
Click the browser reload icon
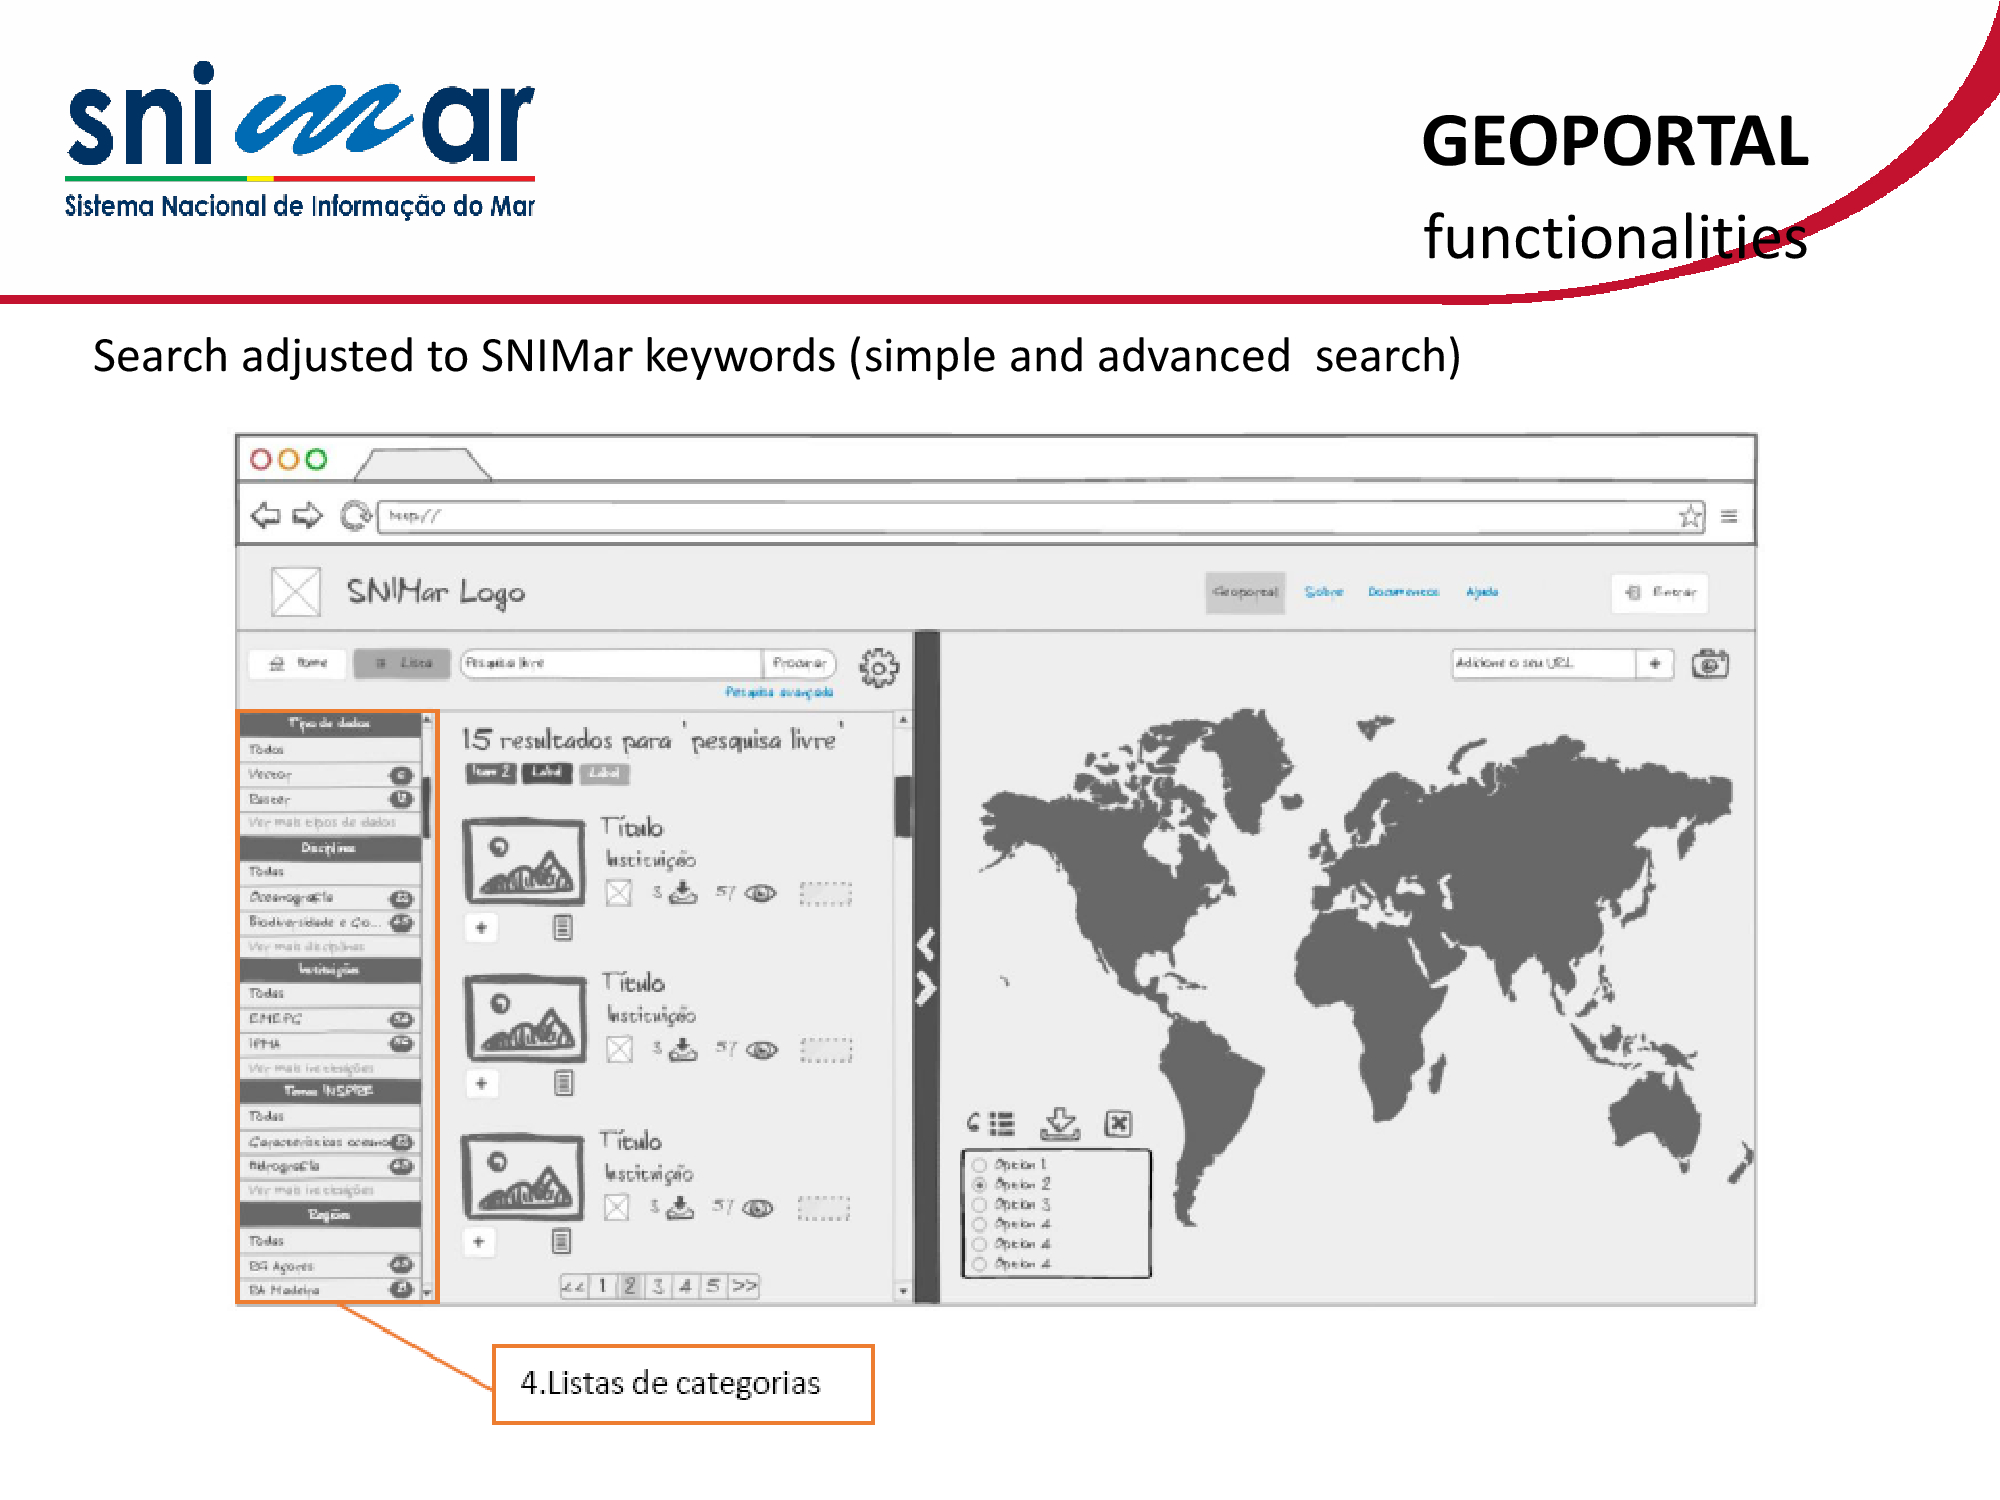coord(355,516)
